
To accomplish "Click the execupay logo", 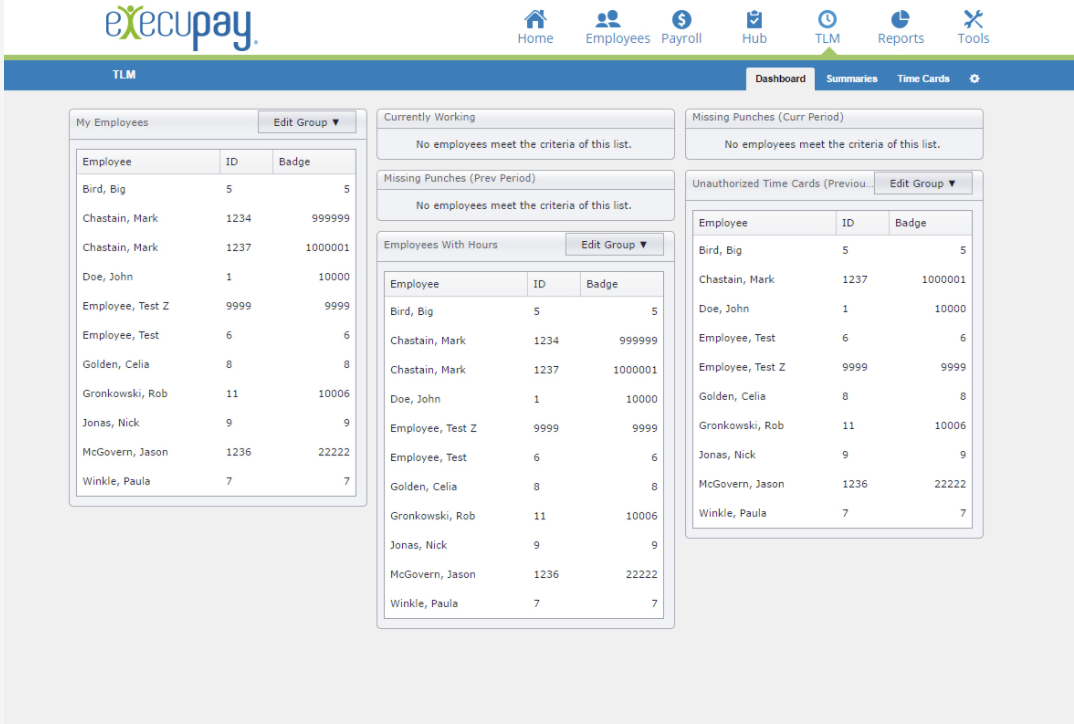I will coord(182,27).
